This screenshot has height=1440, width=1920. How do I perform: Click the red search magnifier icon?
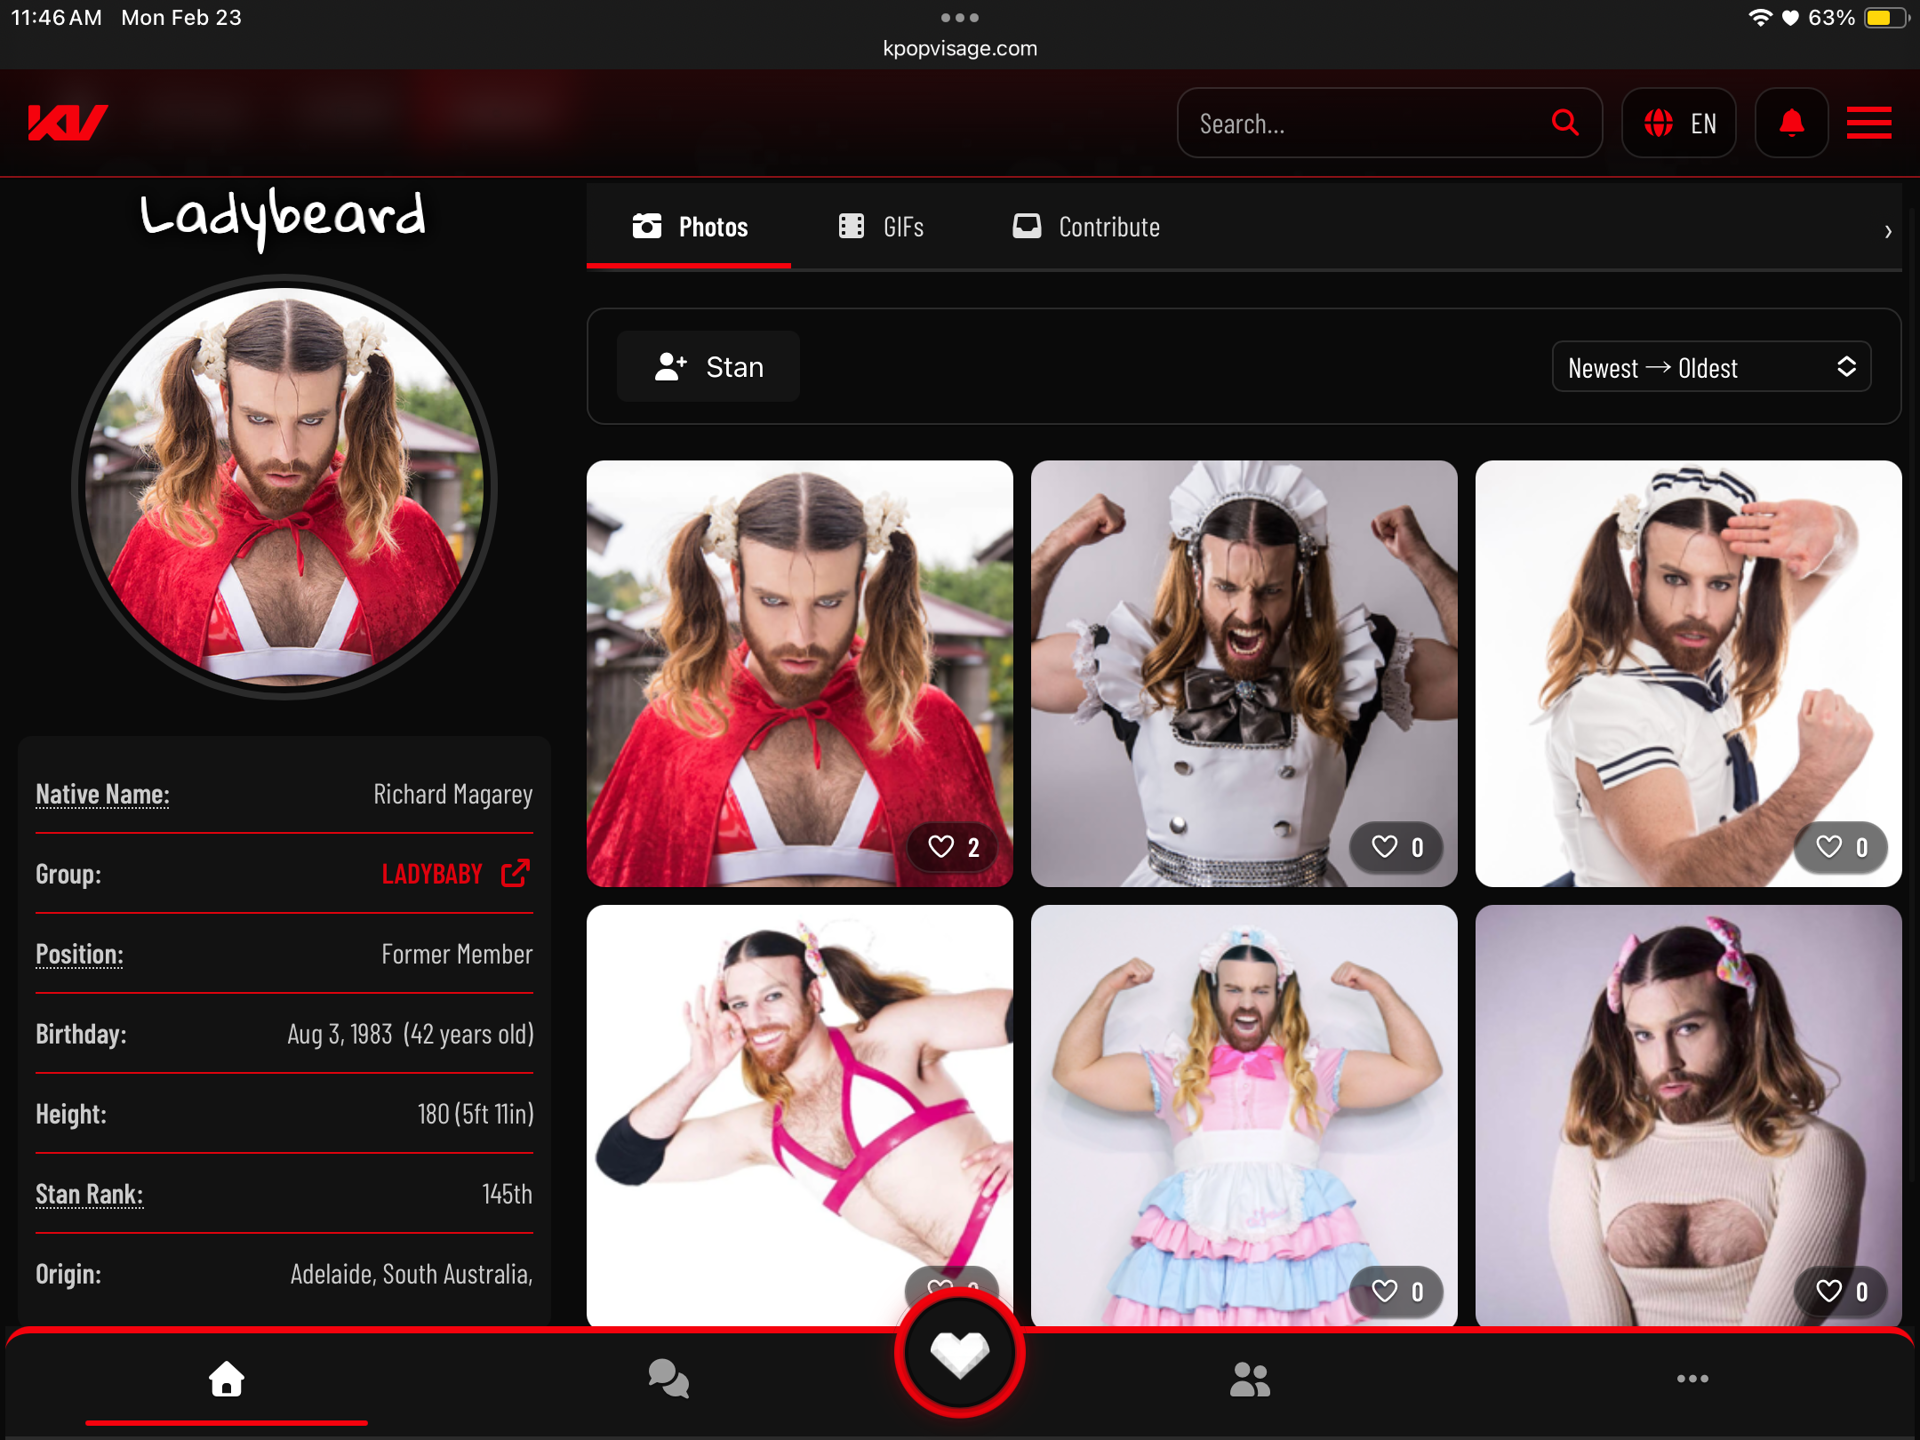click(1565, 123)
